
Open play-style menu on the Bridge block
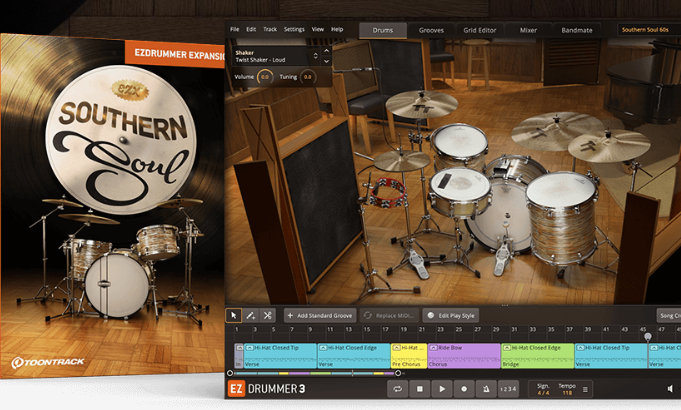click(506, 347)
